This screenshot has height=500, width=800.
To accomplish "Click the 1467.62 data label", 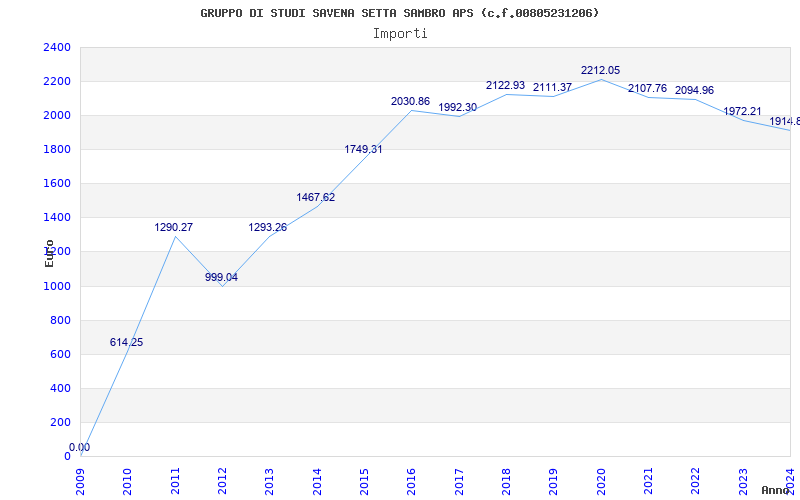I will (316, 197).
